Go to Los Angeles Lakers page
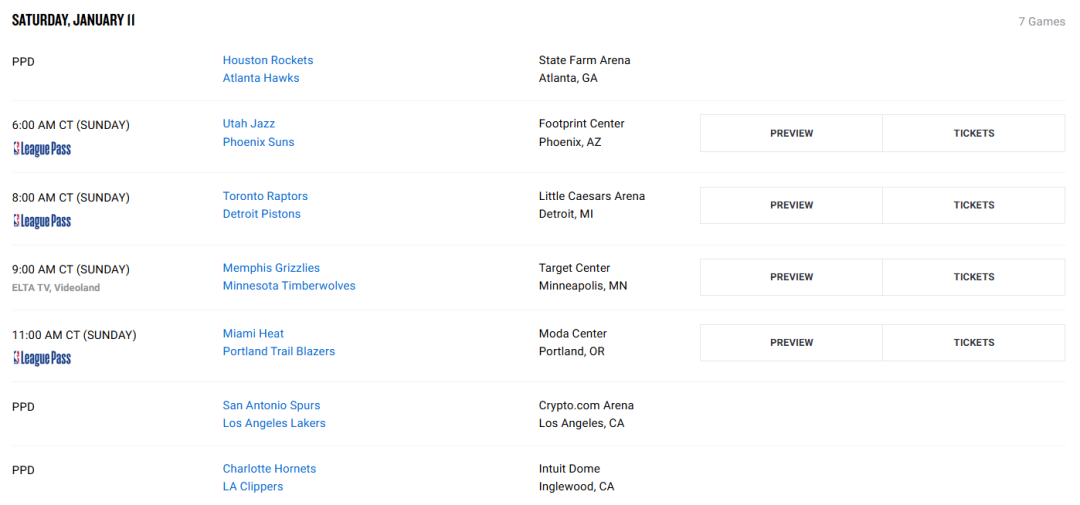The height and width of the screenshot is (505, 1080). click(x=274, y=423)
